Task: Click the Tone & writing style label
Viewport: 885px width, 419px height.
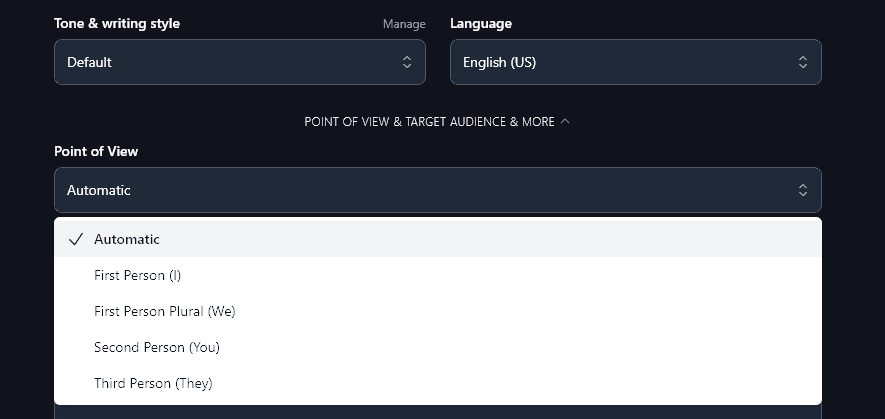Action: 117,23
